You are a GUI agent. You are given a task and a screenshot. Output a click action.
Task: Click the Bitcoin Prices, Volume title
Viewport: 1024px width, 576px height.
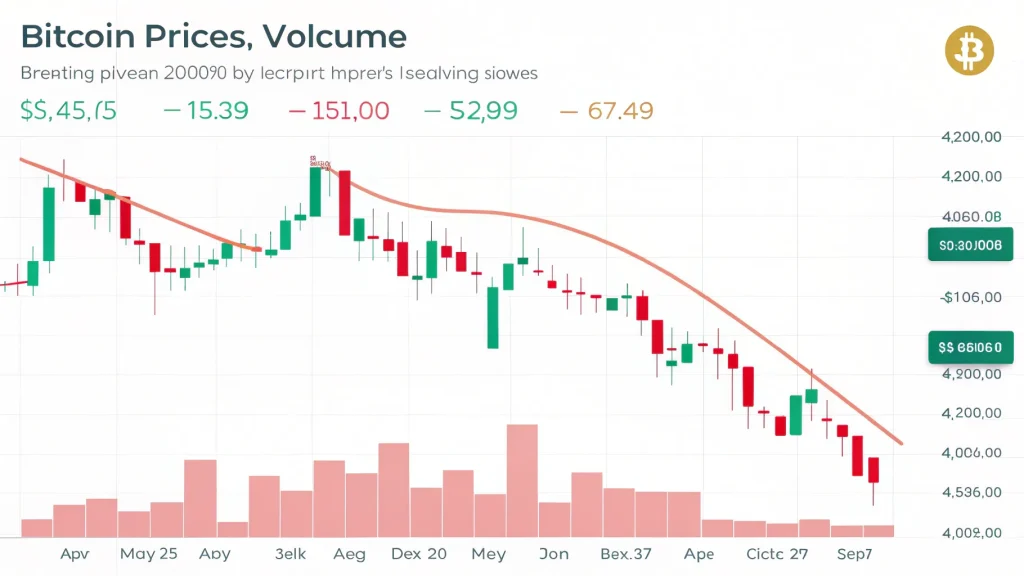(213, 37)
